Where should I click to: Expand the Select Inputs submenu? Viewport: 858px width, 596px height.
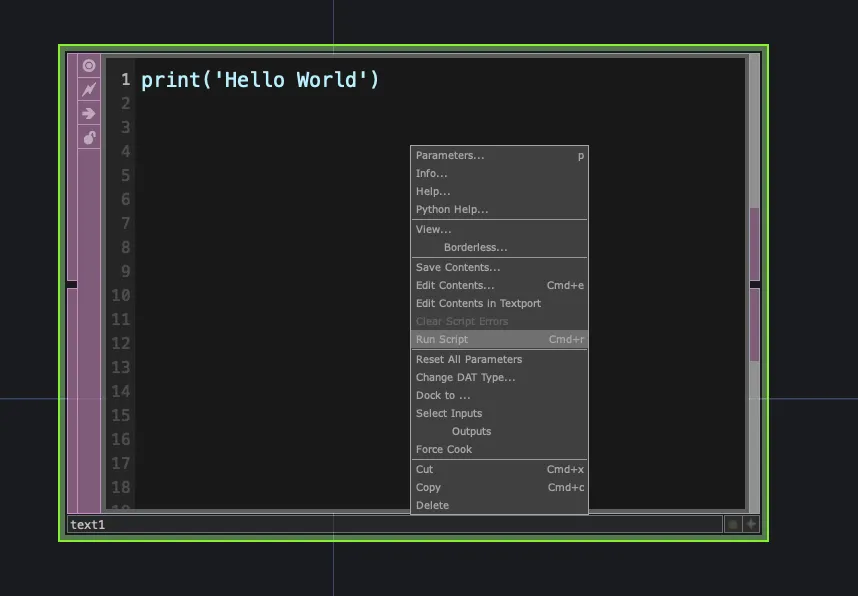coord(449,413)
